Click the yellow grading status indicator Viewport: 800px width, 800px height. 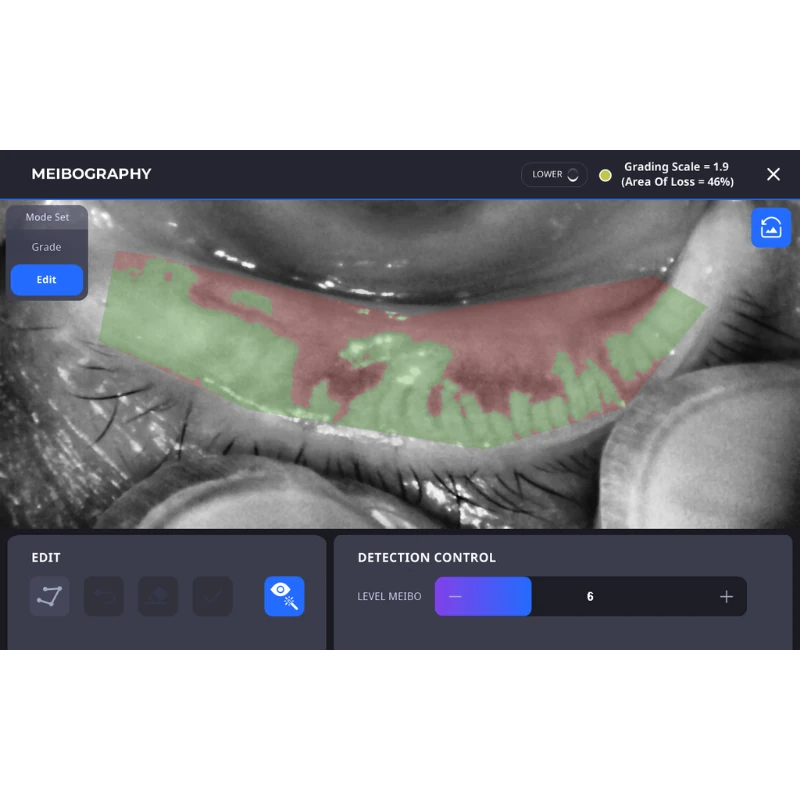pyautogui.click(x=605, y=174)
